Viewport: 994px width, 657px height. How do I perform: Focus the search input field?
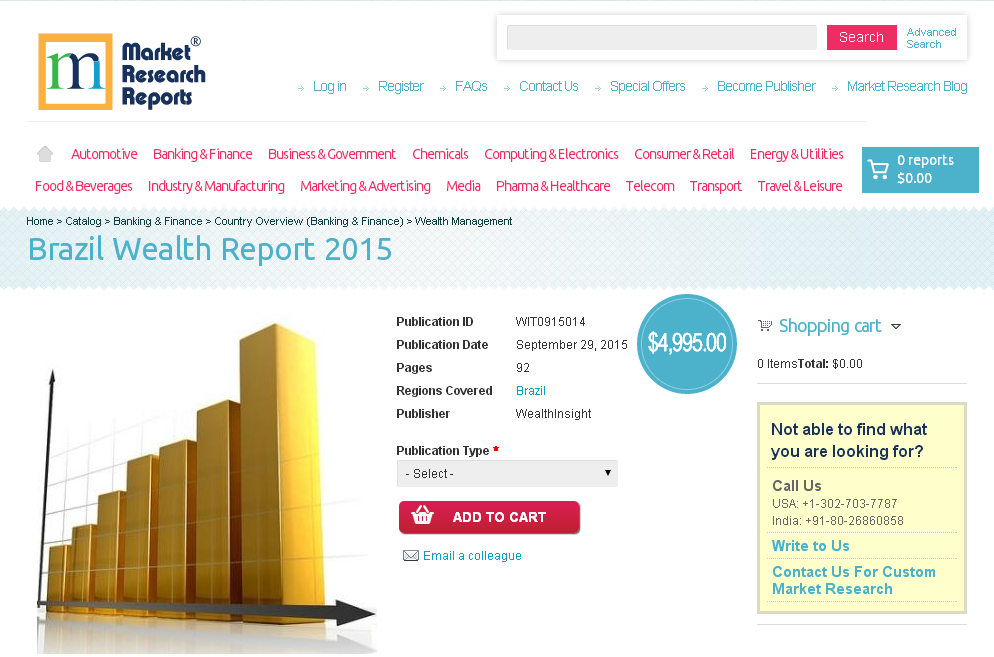(x=662, y=37)
